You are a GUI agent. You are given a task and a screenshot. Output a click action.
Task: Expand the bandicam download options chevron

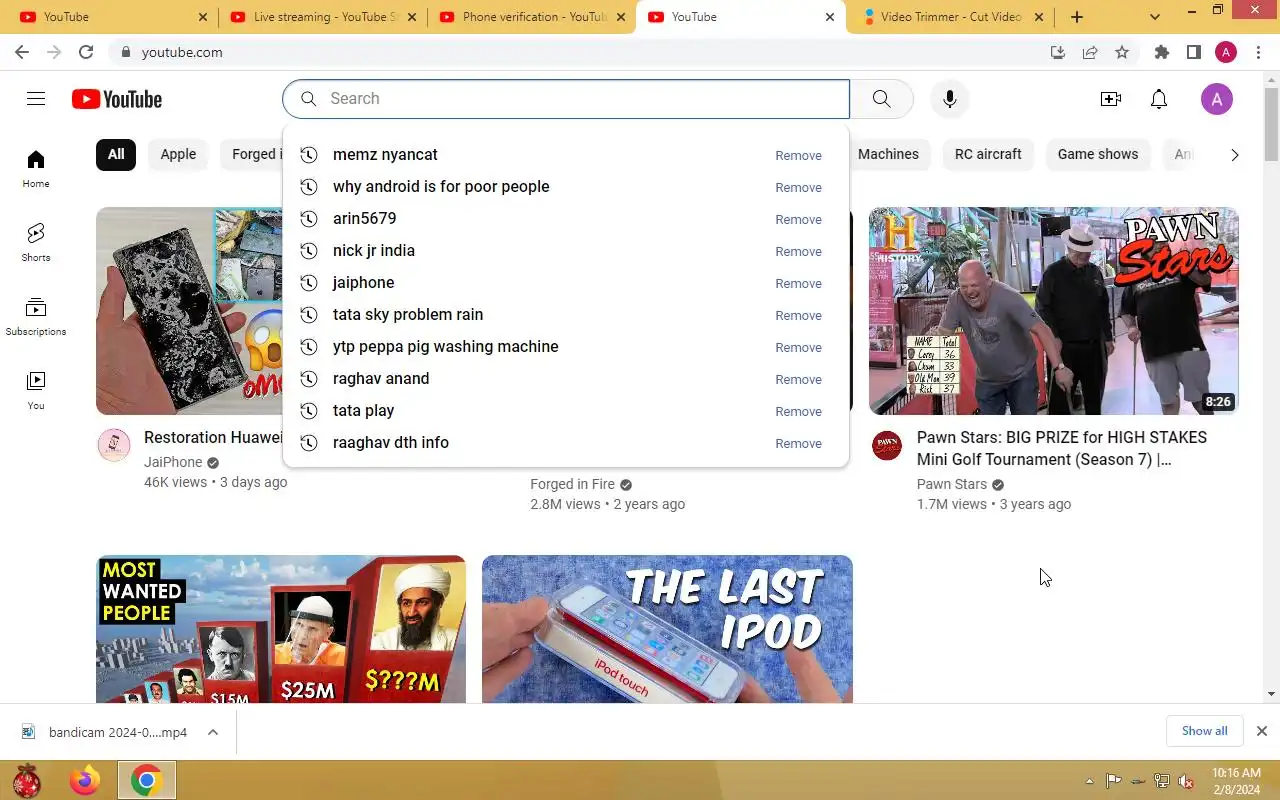tap(213, 732)
